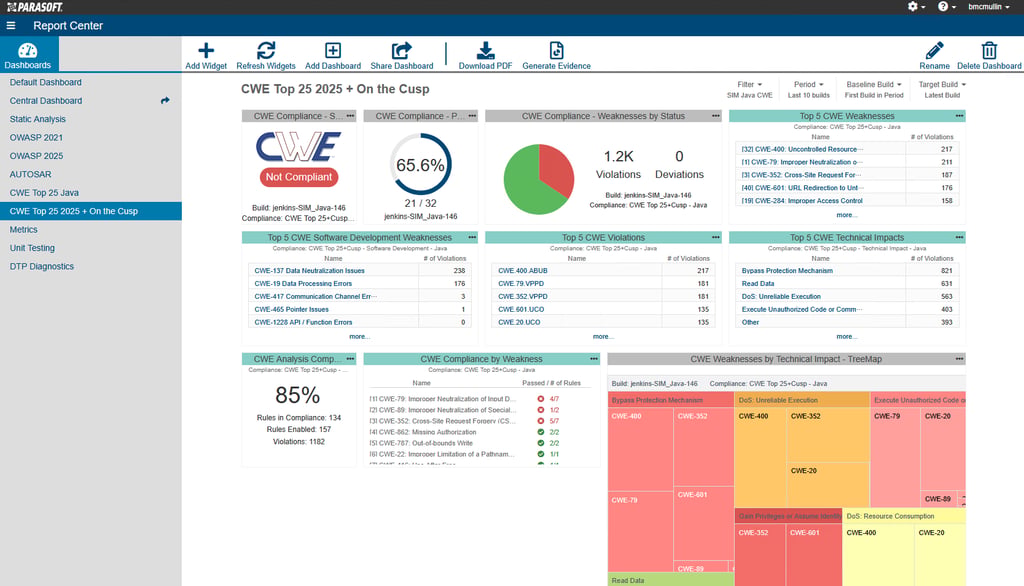The width and height of the screenshot is (1024, 586).
Task: Open options menu of TreeMap widget
Action: tap(959, 359)
